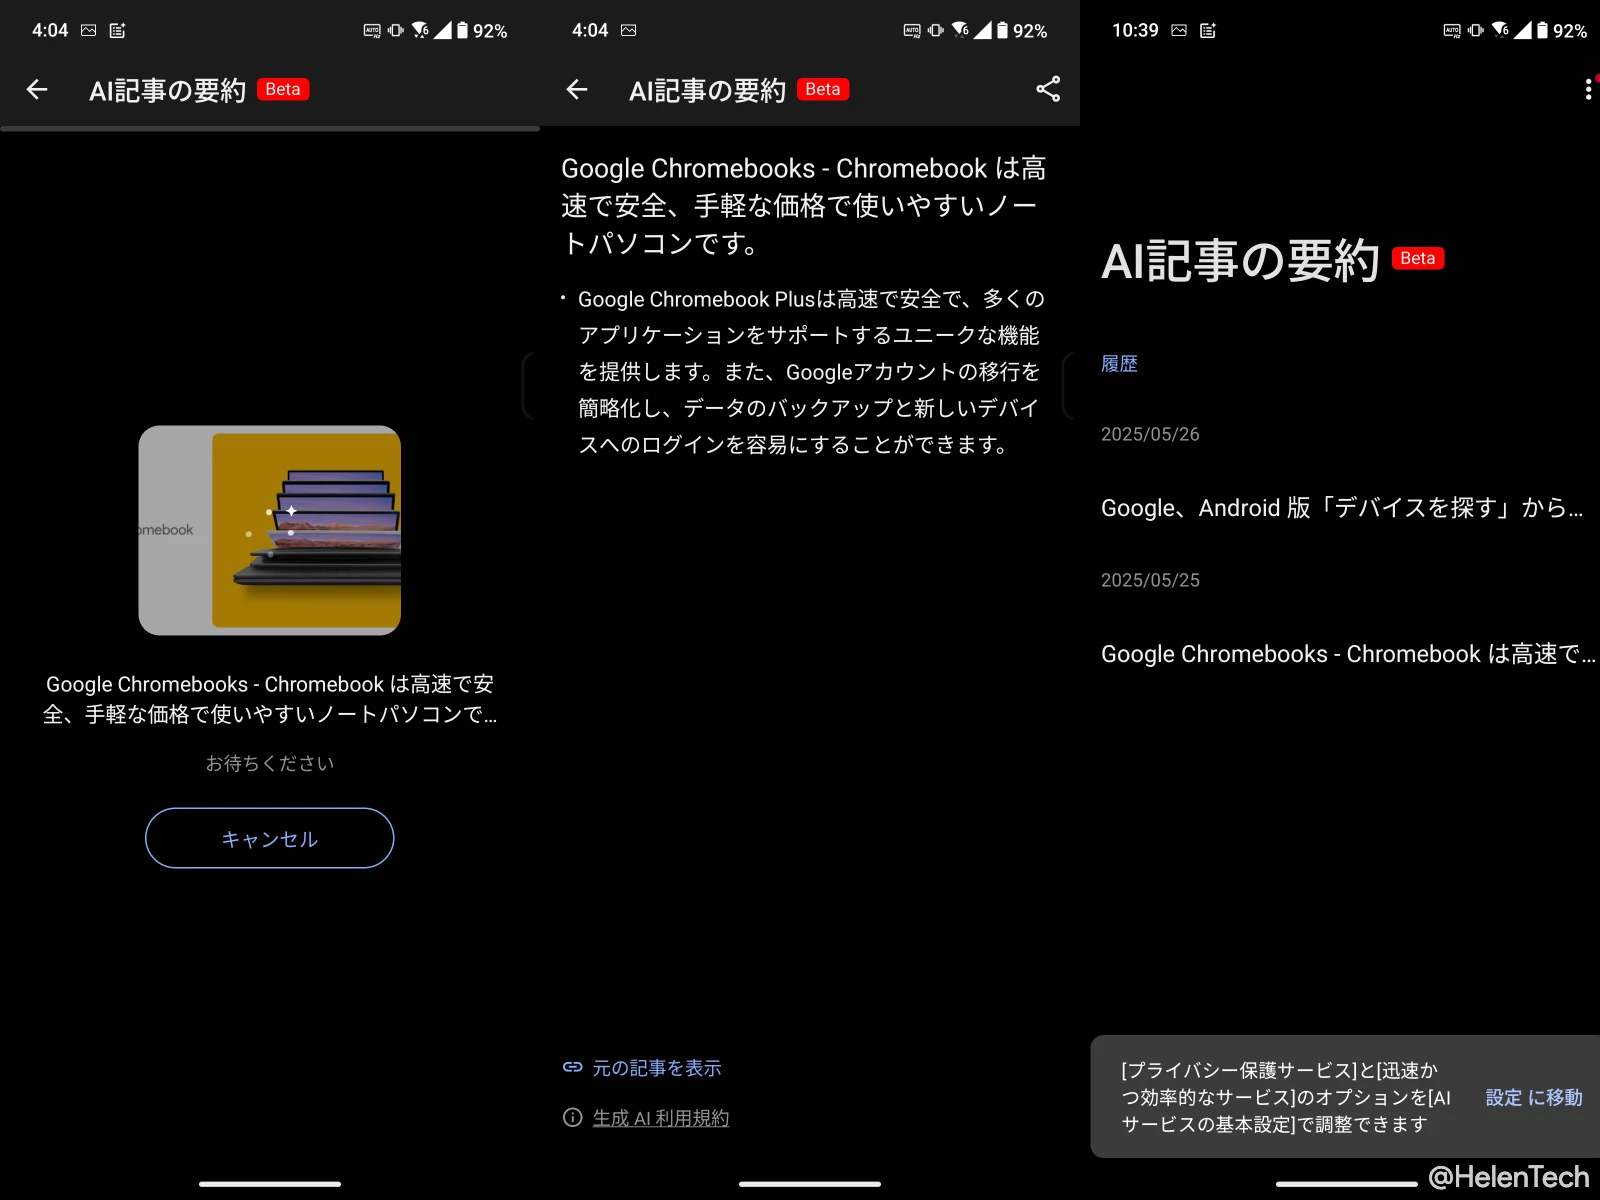Tap the link icon beside 元の記事を表示
Screen dimensions: 1600x1200
572,1067
